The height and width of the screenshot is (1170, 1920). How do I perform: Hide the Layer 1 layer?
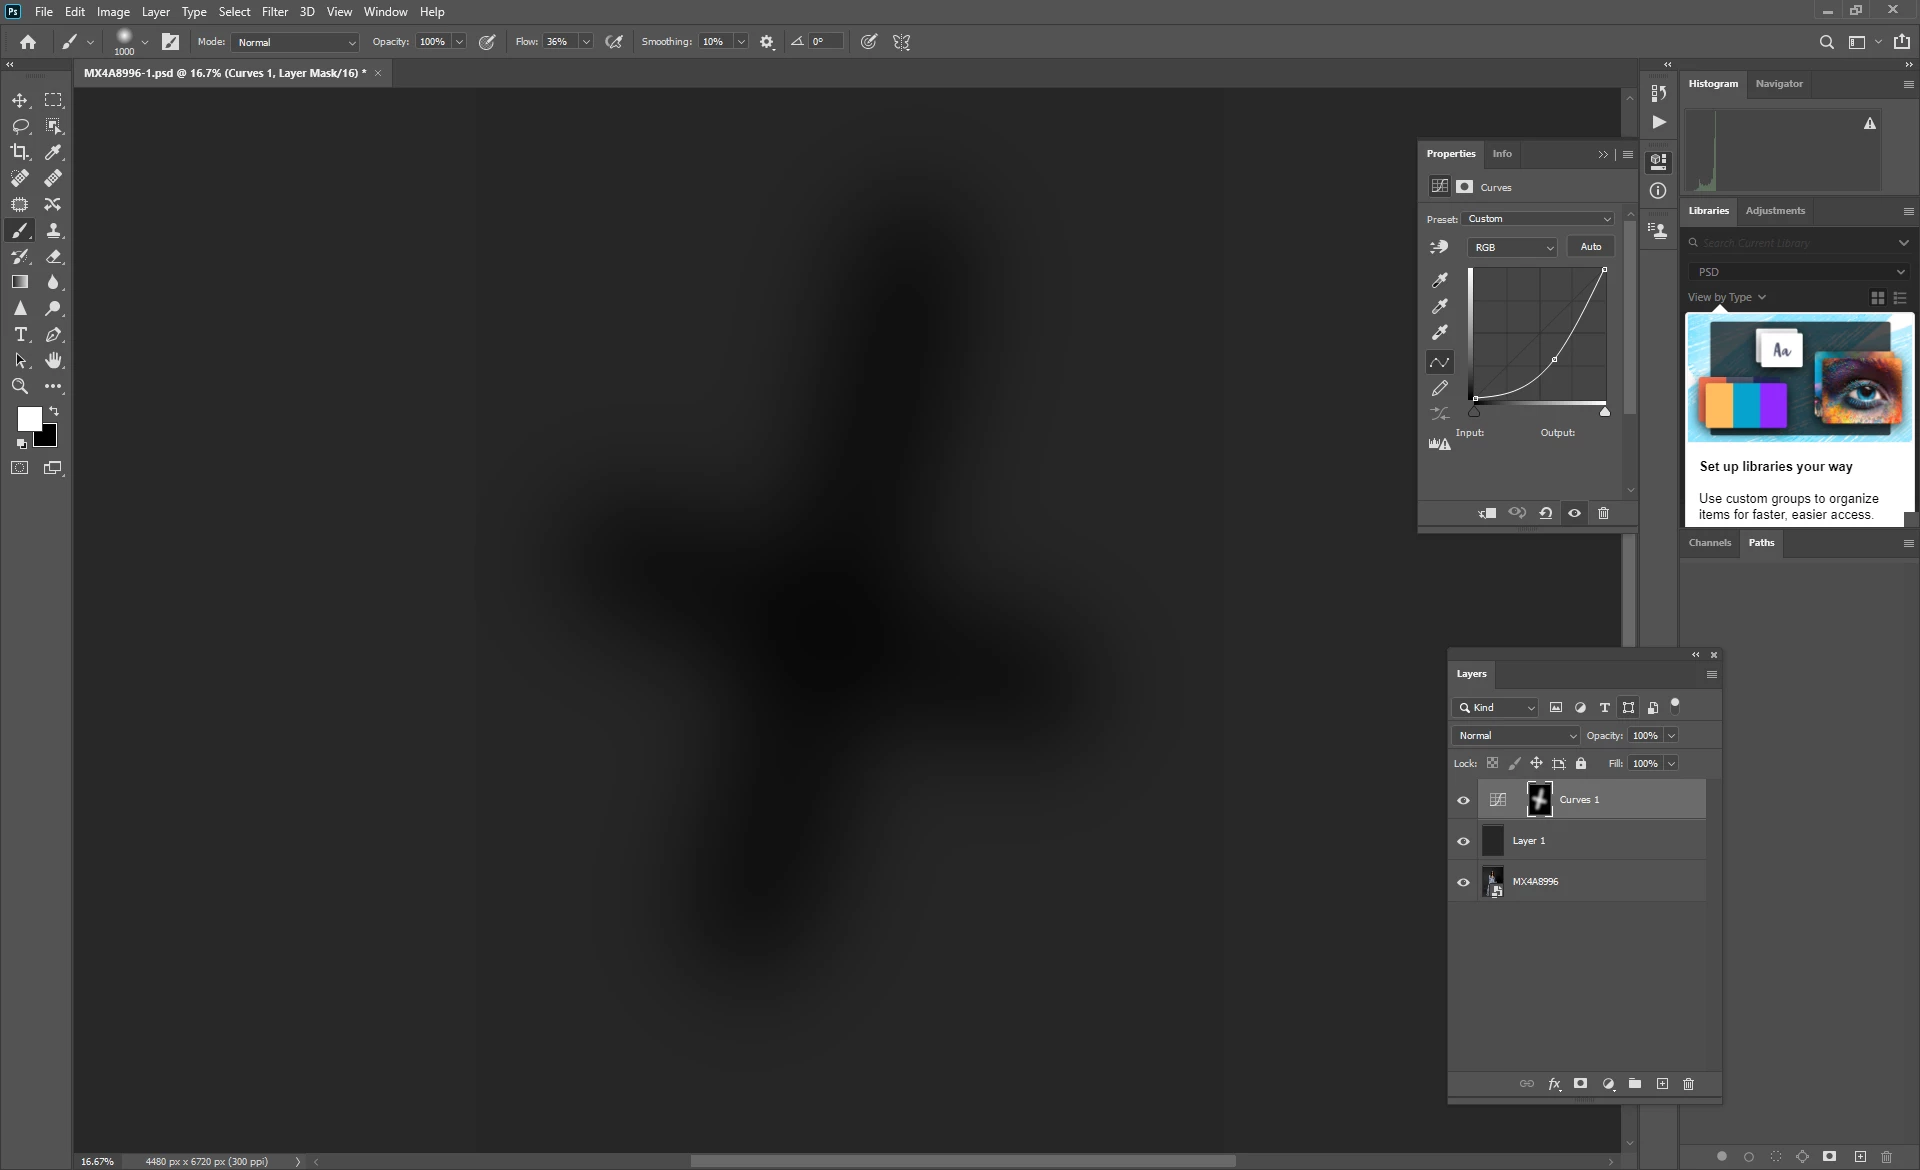(1463, 841)
